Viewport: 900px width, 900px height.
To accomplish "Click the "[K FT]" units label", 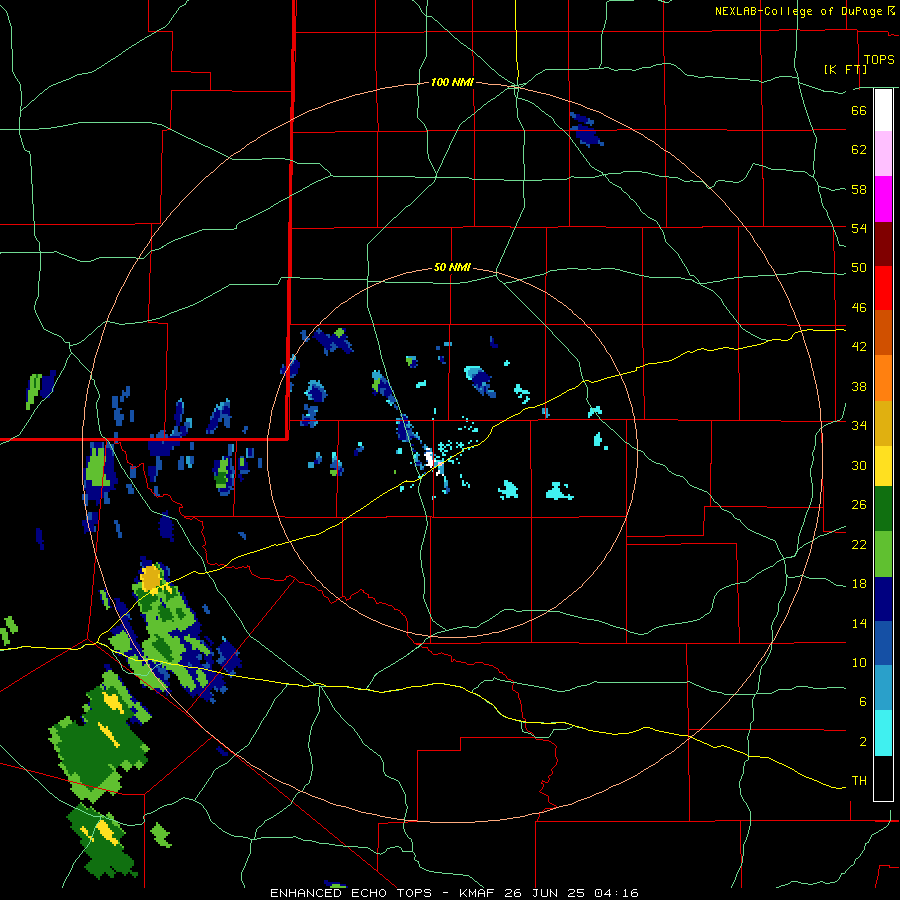I will pos(845,69).
